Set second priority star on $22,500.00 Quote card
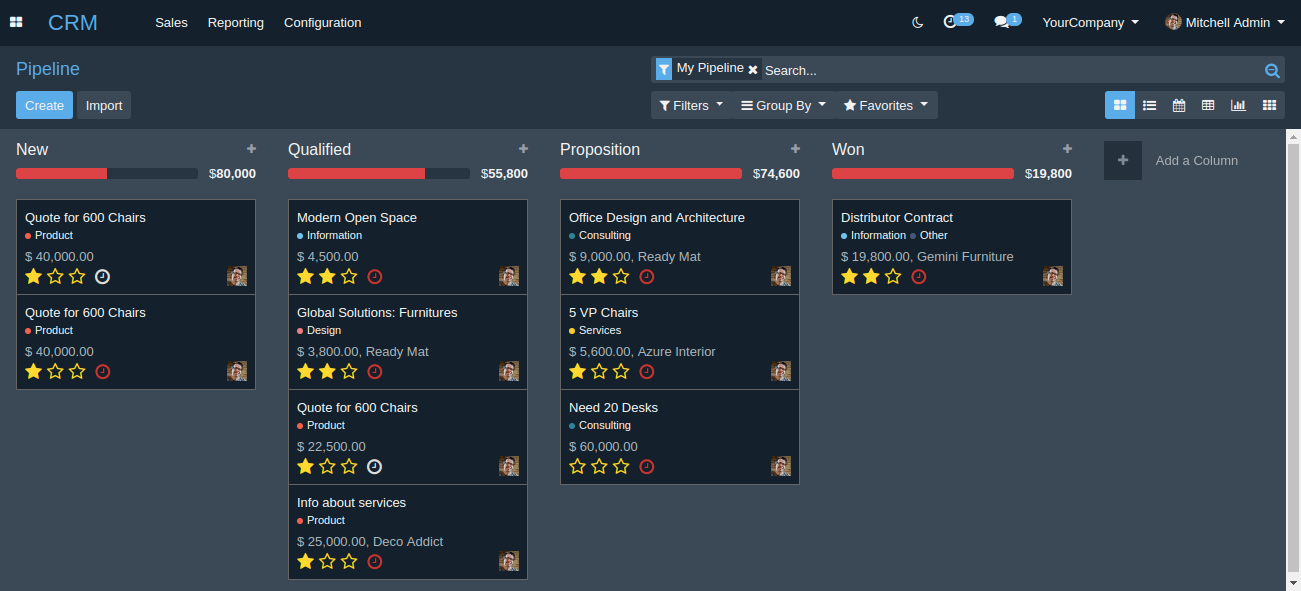 [x=327, y=466]
